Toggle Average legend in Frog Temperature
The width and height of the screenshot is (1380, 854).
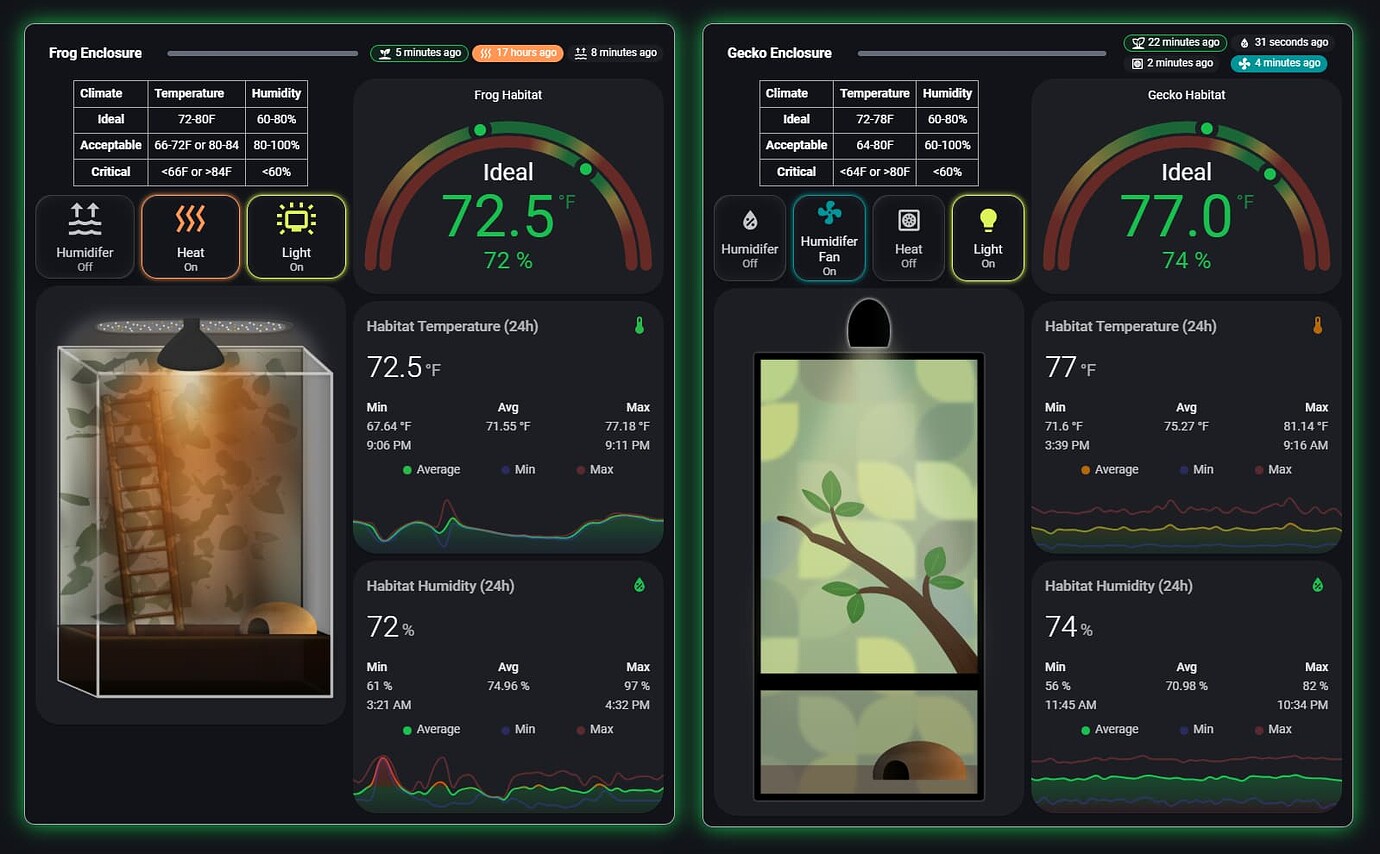coord(431,470)
